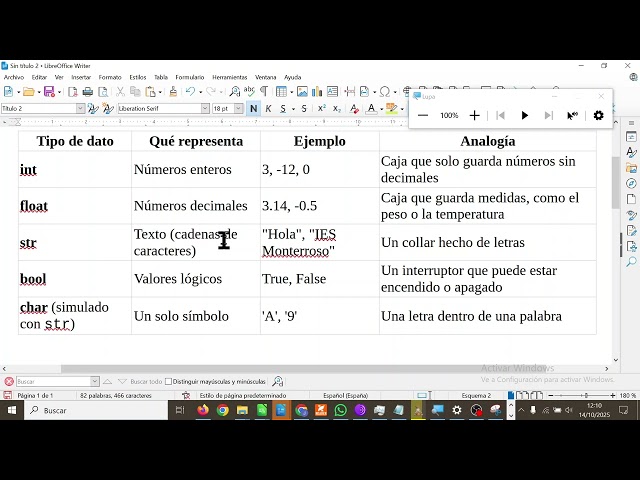Open Find and Replace from the find bar

(x=278, y=382)
